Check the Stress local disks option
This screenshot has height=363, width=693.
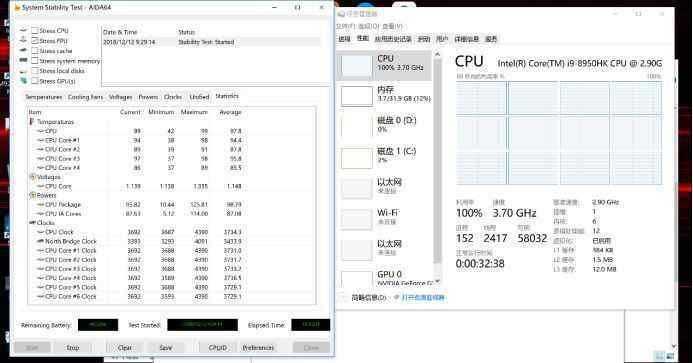(x=34, y=71)
